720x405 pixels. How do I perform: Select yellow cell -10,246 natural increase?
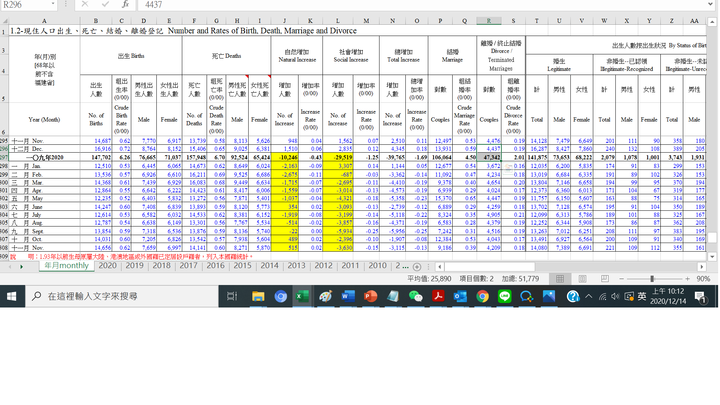[284, 157]
